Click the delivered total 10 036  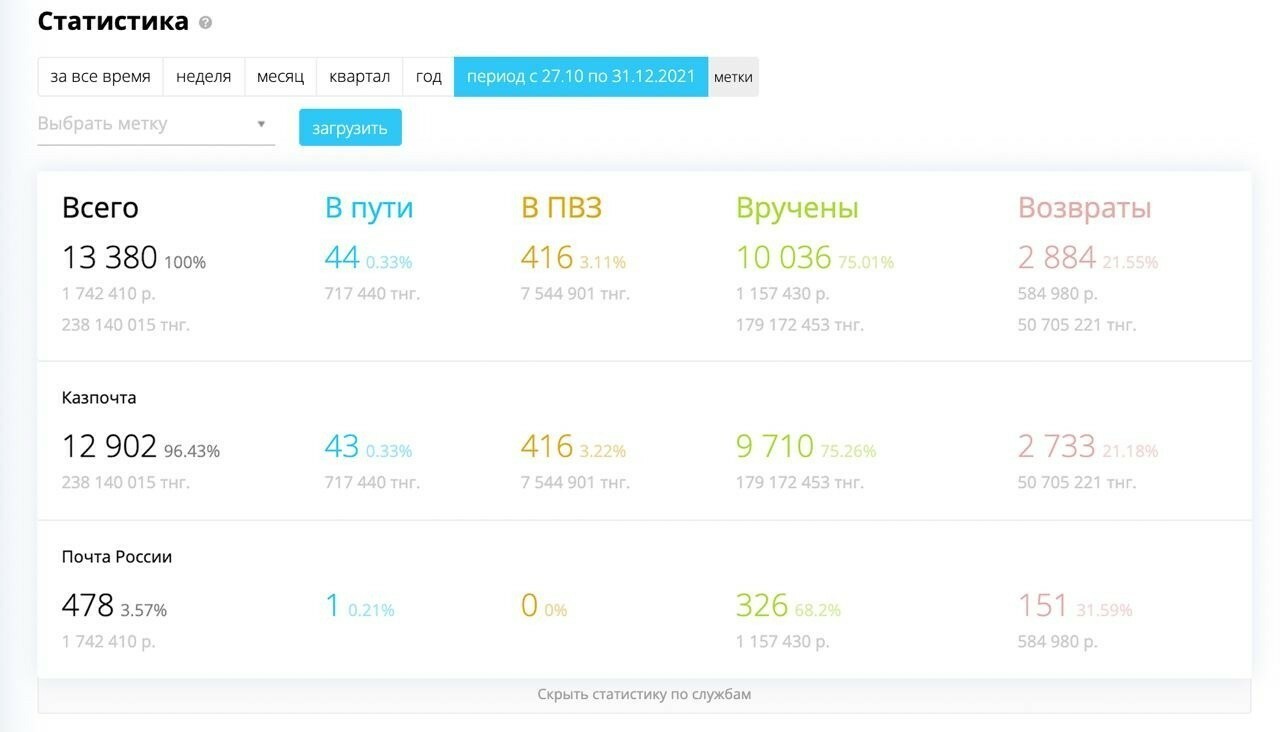coord(784,257)
